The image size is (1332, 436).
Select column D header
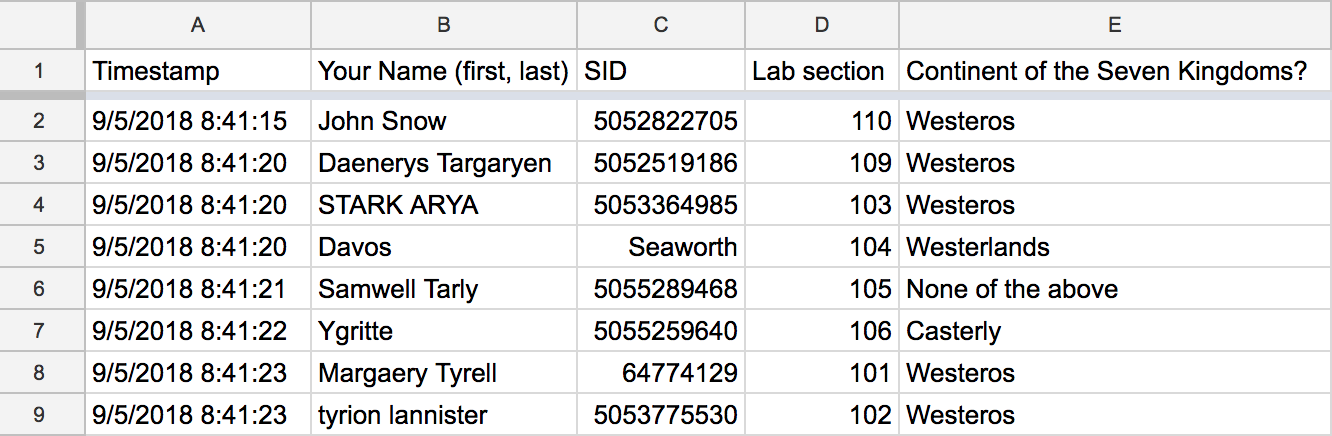coord(822,25)
